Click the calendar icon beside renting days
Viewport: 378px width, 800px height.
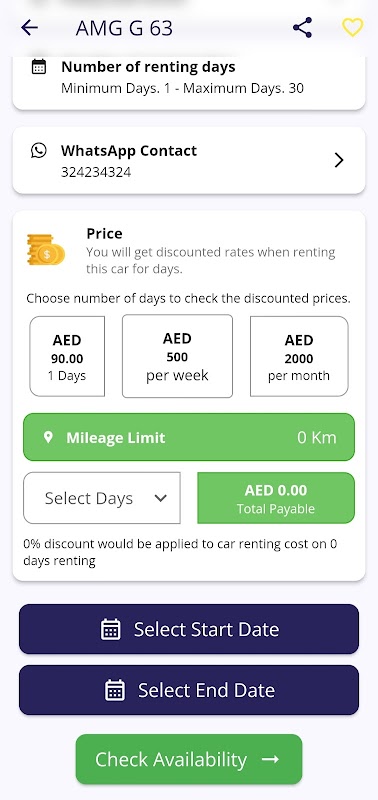(39, 67)
